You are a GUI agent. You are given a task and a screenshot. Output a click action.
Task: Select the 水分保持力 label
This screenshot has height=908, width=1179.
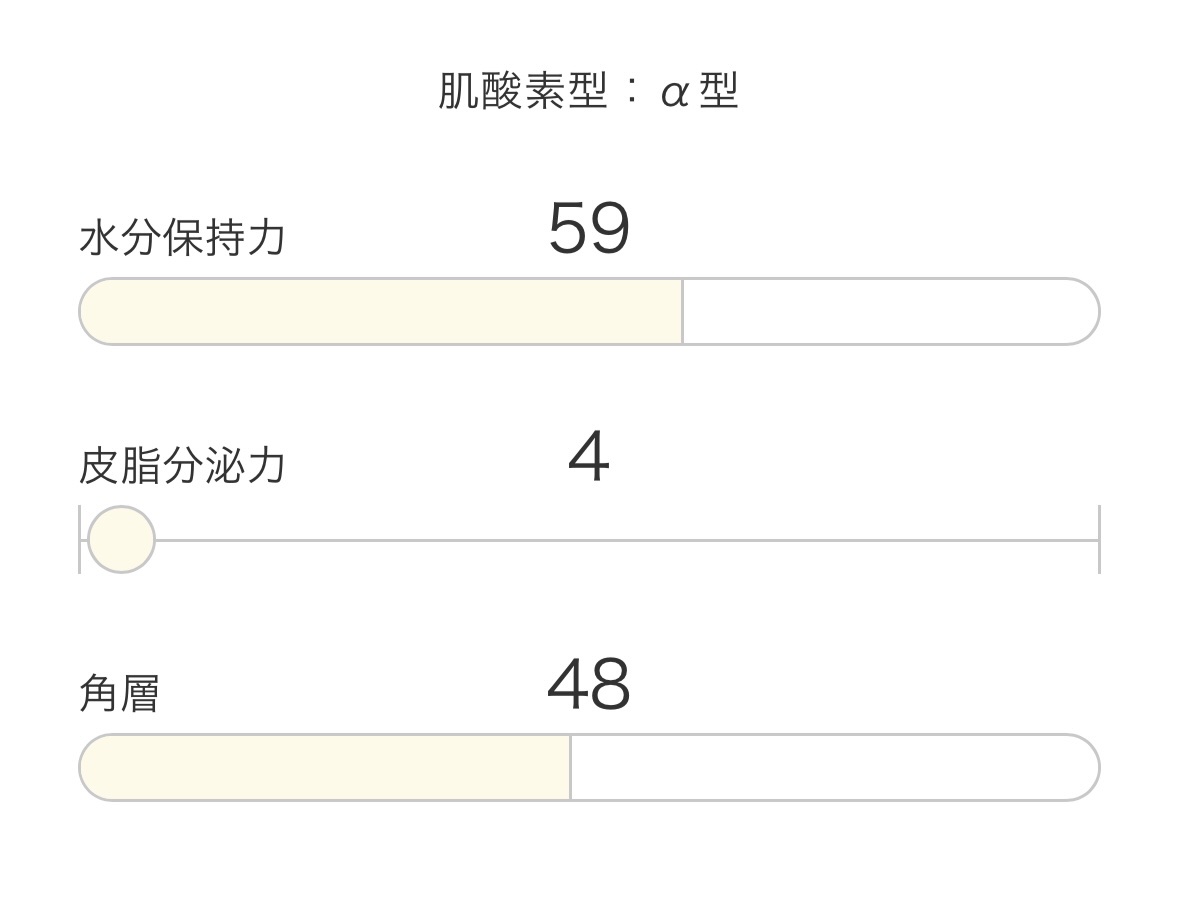click(182, 239)
